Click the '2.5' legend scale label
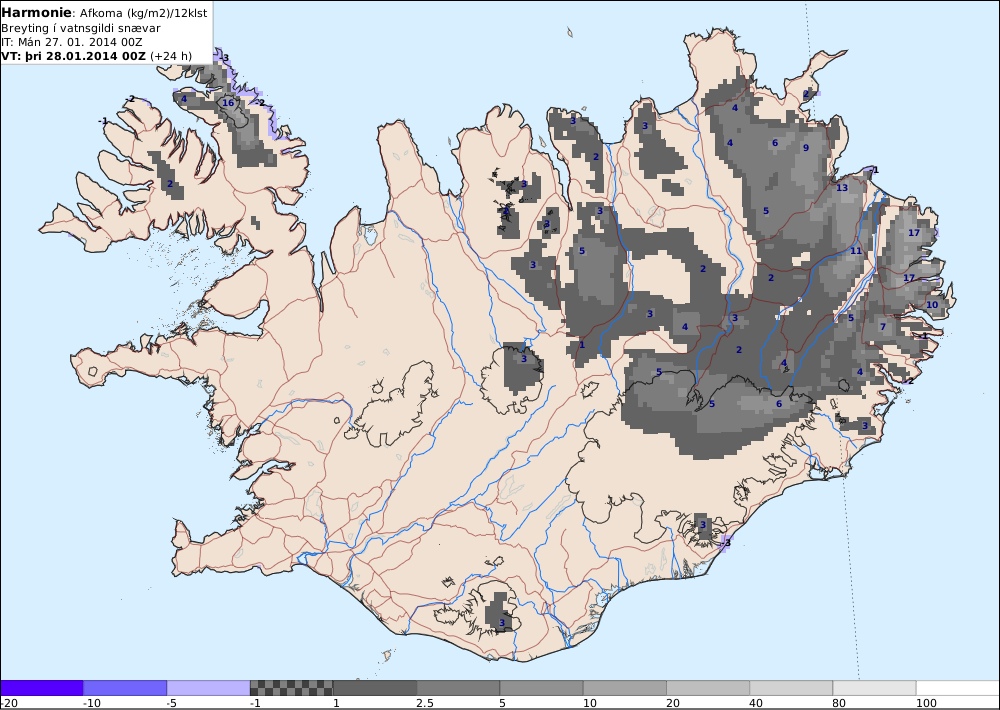 [x=425, y=703]
